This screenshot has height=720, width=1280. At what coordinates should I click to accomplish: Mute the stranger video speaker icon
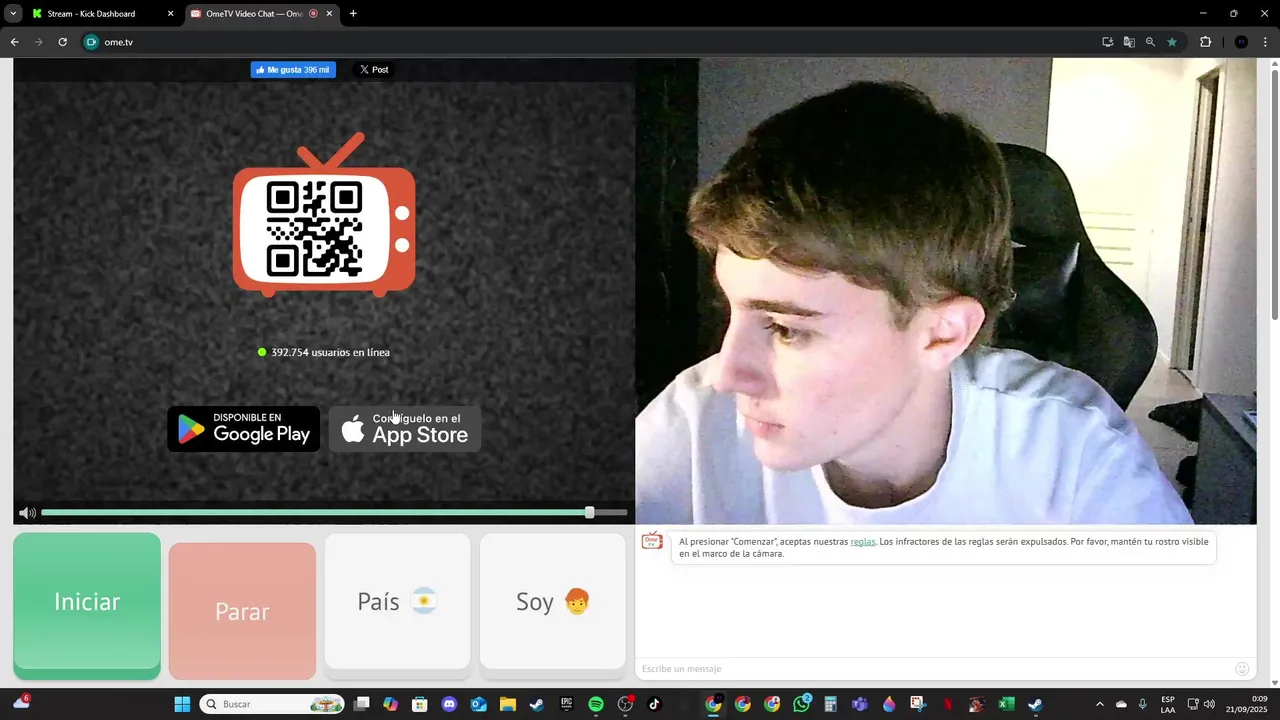tap(27, 513)
